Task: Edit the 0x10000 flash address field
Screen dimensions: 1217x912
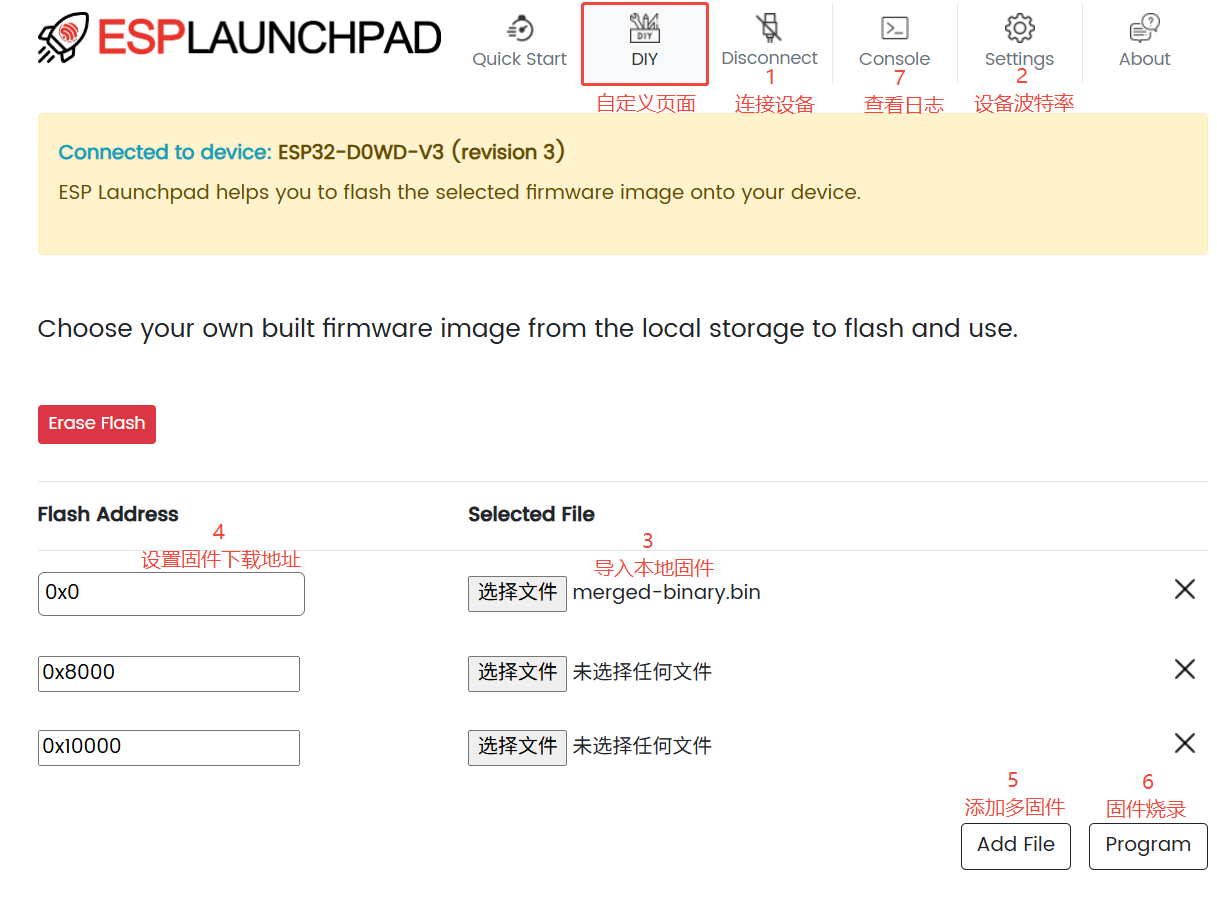Action: [x=169, y=747]
